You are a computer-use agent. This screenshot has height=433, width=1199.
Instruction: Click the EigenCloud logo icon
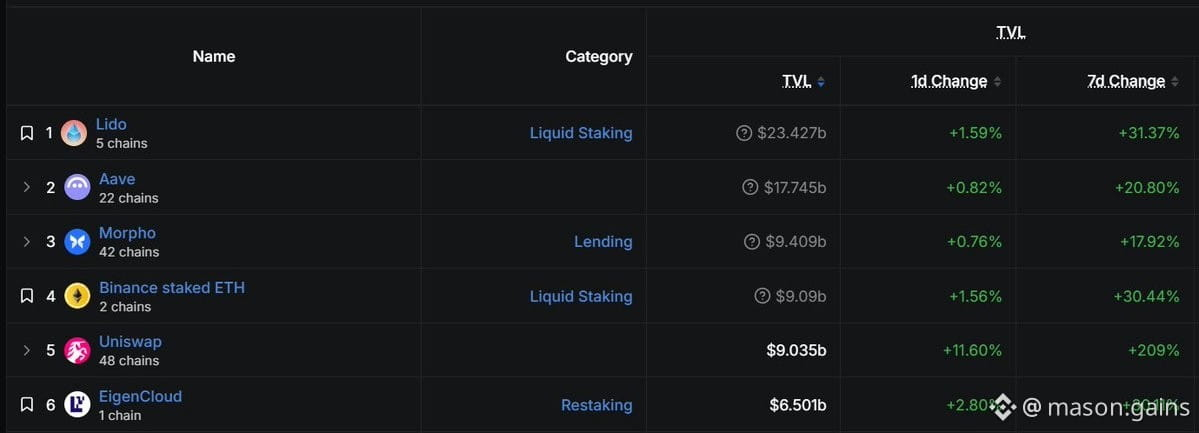[x=77, y=404]
